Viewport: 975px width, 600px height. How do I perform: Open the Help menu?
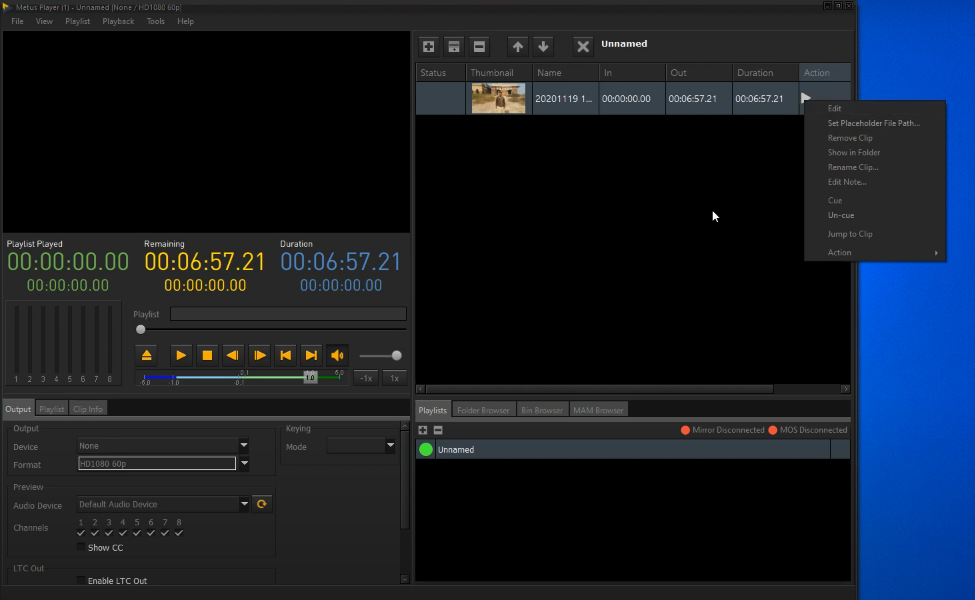point(185,21)
